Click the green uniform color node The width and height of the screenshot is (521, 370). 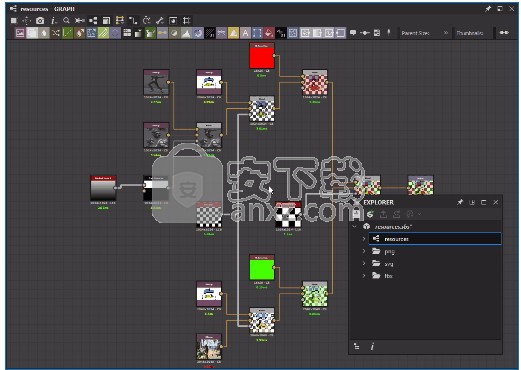[262, 268]
